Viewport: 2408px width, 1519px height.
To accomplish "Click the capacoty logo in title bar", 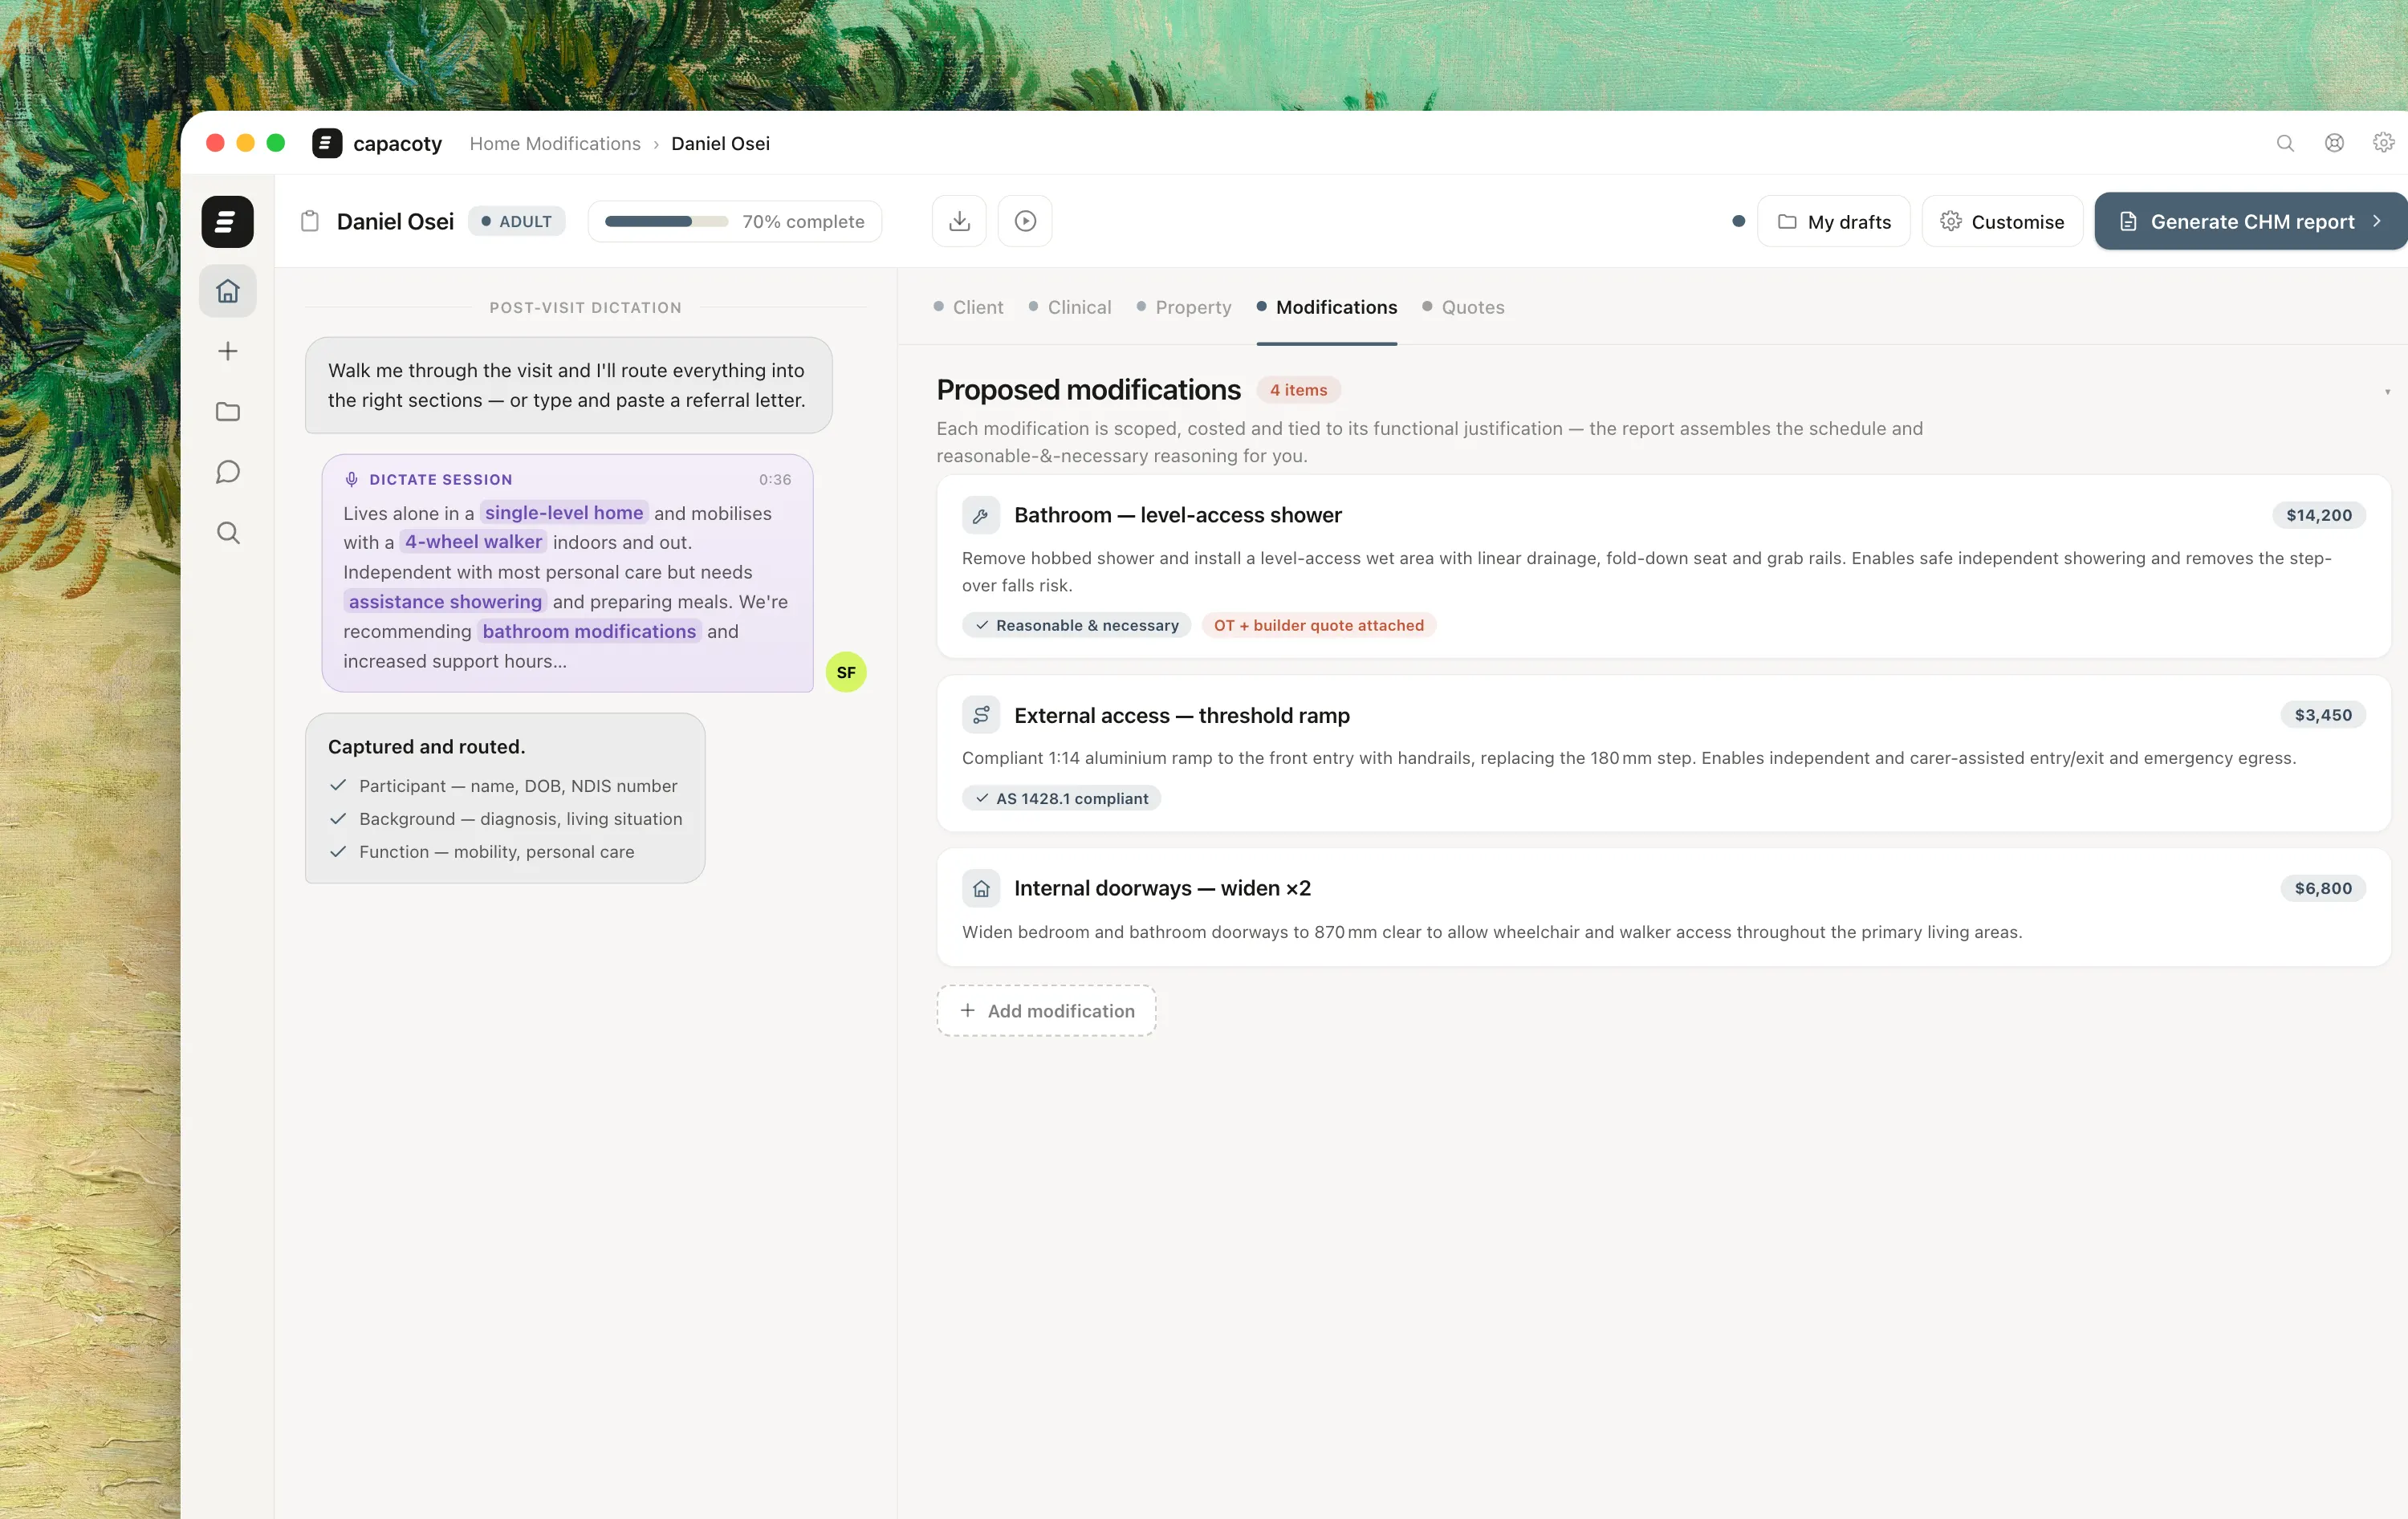I will [326, 143].
